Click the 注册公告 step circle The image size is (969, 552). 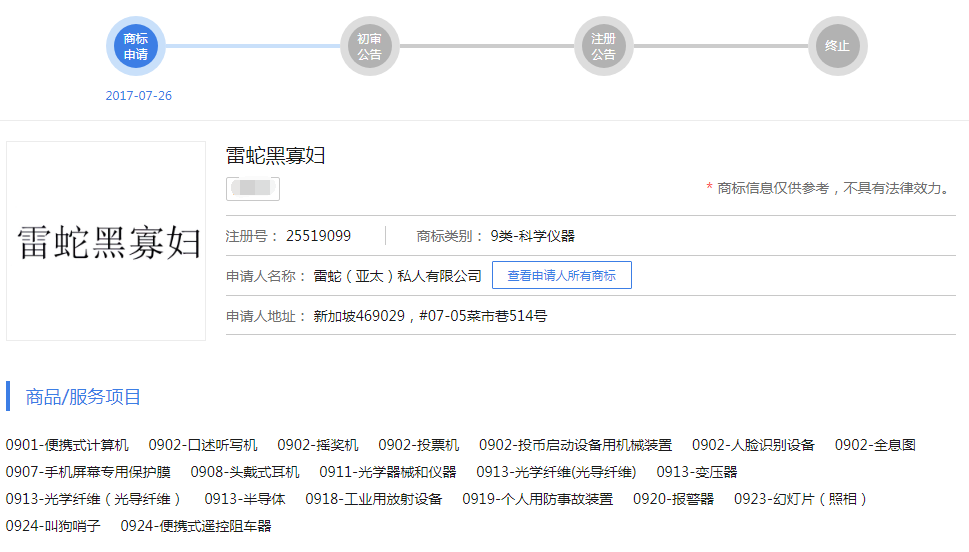click(x=604, y=46)
